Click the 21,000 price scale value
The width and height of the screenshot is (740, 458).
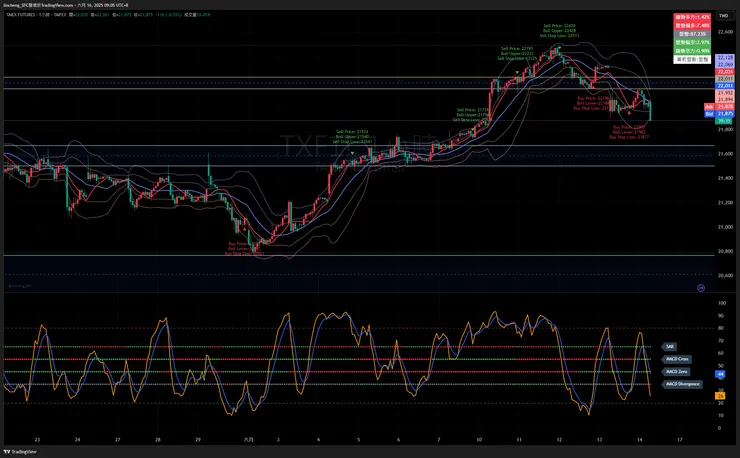(x=725, y=227)
